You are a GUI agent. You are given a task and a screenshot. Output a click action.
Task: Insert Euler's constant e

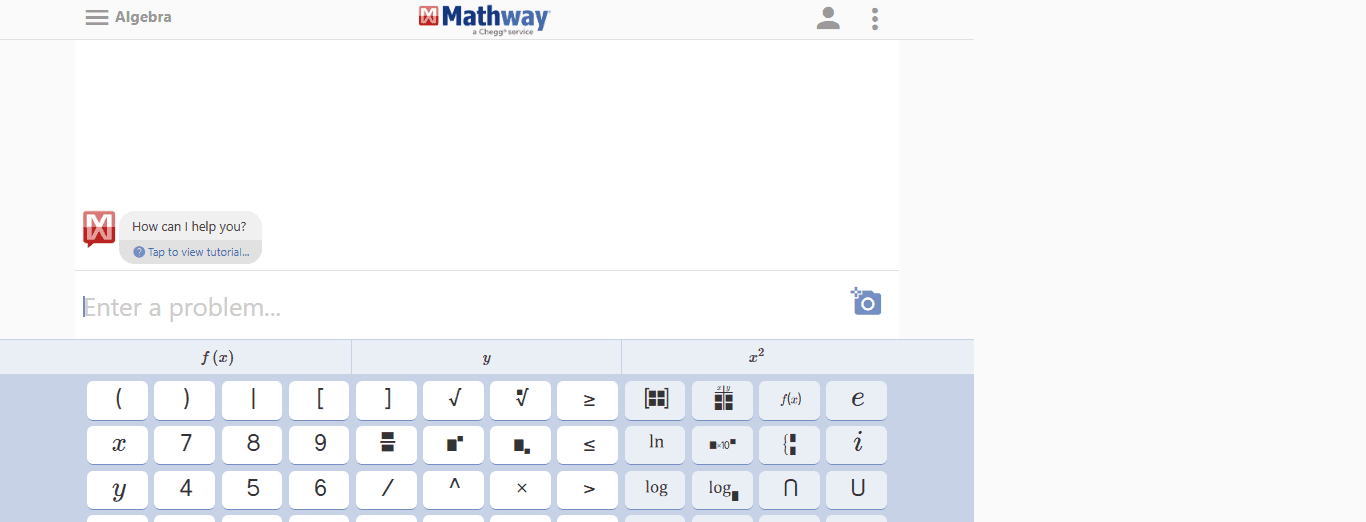point(856,400)
